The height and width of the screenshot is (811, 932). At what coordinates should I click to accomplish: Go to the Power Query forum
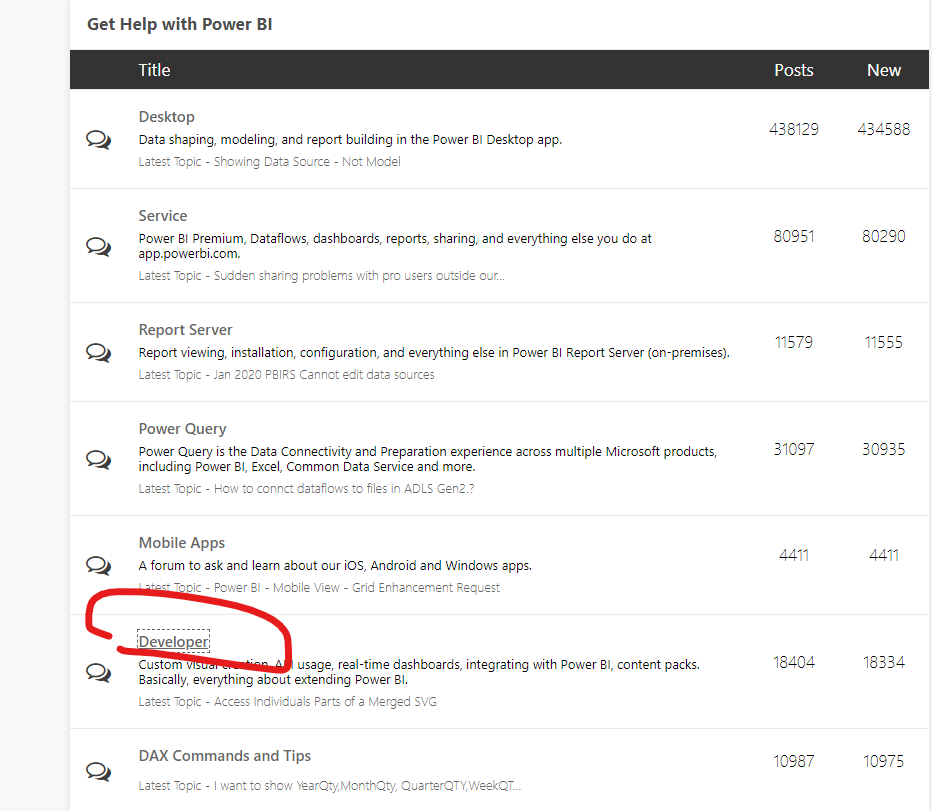[x=182, y=429]
